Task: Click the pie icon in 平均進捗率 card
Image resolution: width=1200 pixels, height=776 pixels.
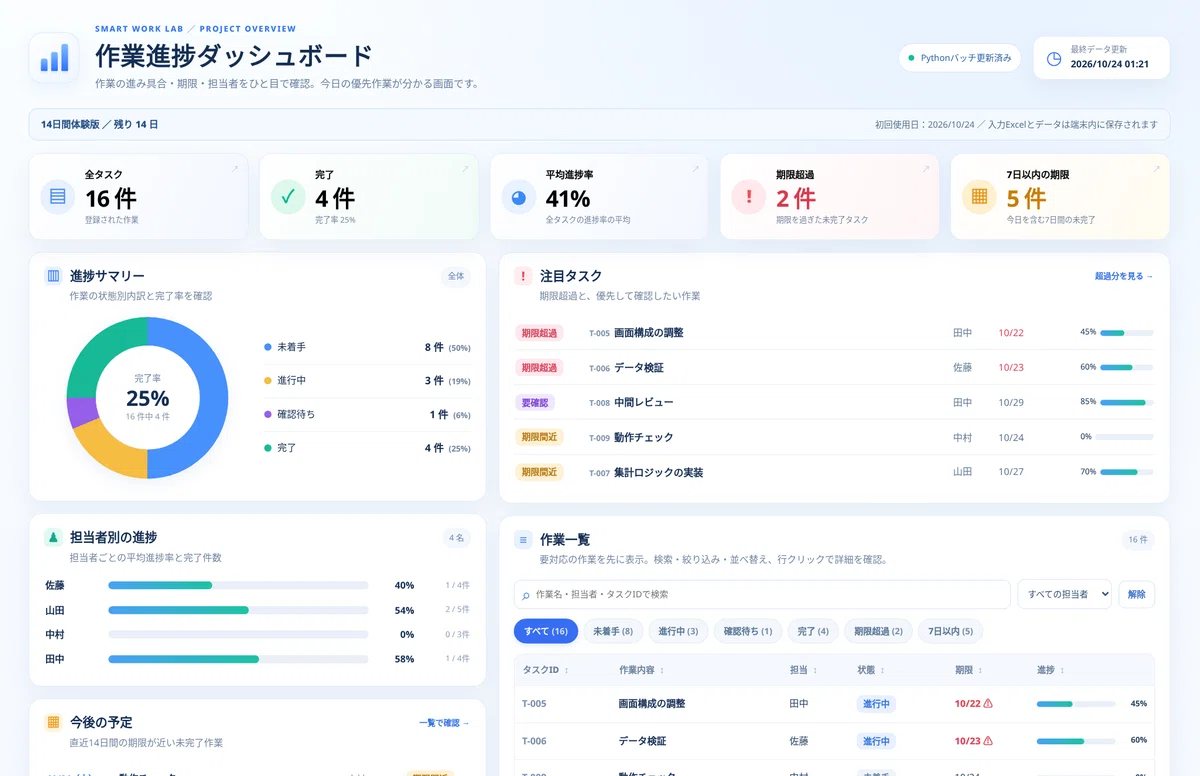Action: point(518,196)
